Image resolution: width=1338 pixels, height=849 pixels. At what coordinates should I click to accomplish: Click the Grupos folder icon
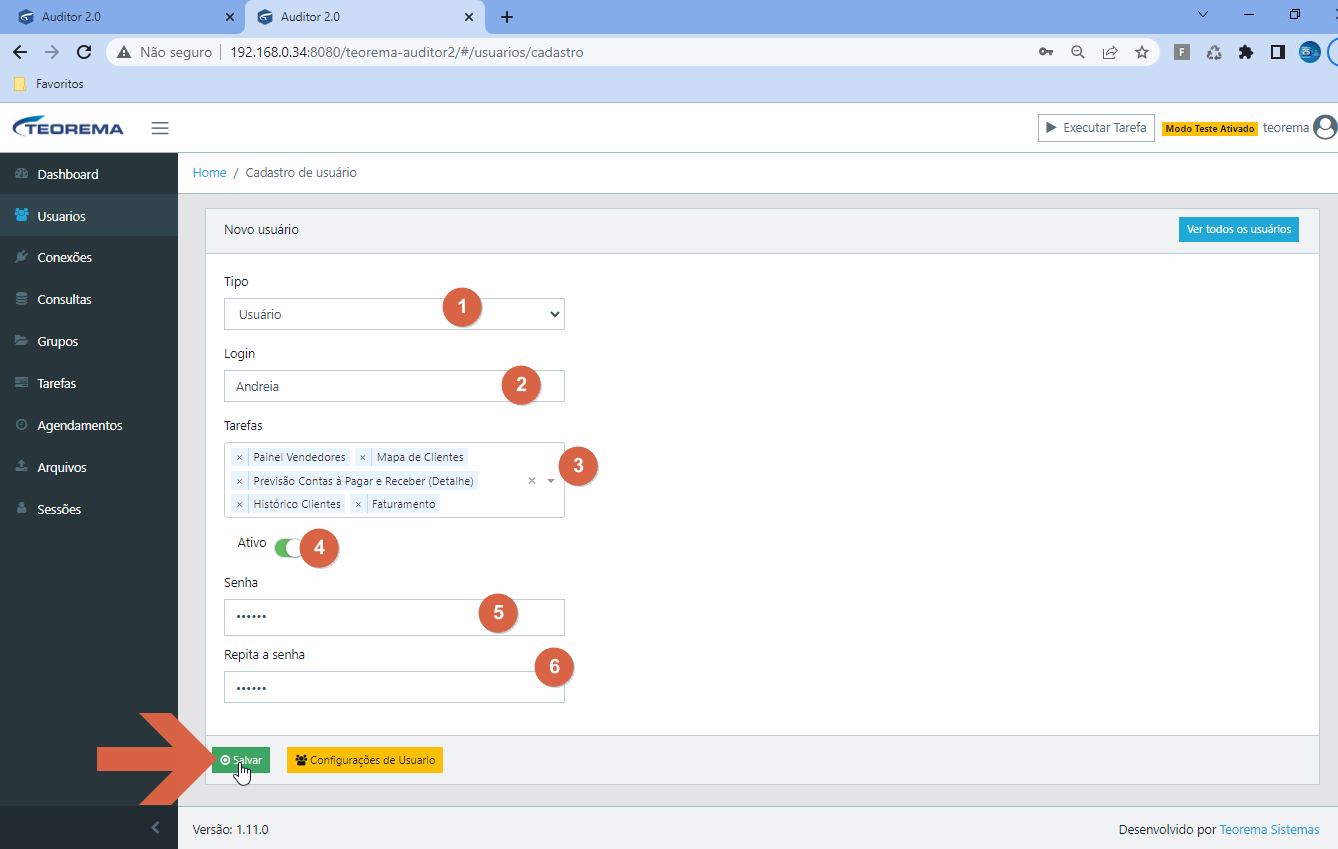22,341
